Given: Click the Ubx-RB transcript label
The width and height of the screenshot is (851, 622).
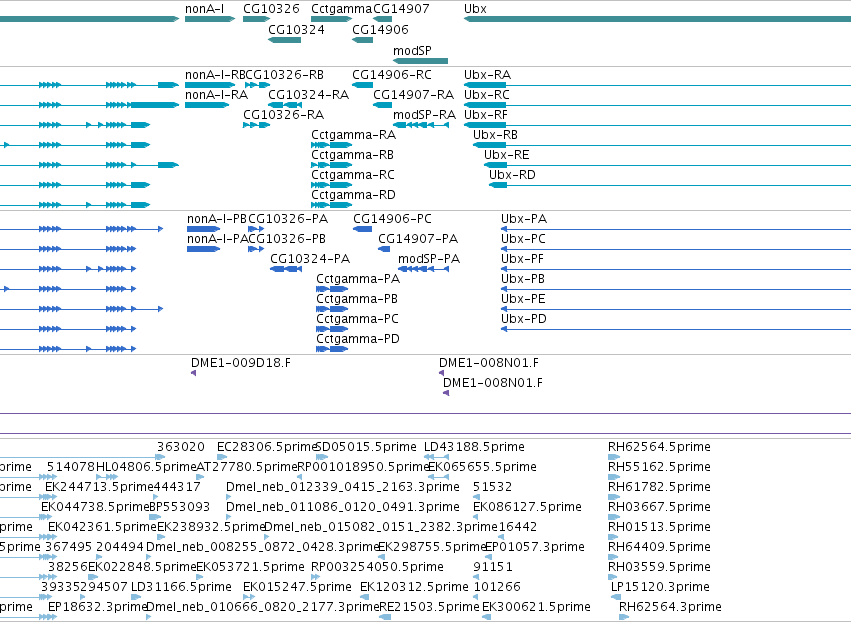Looking at the screenshot, I should tap(496, 135).
